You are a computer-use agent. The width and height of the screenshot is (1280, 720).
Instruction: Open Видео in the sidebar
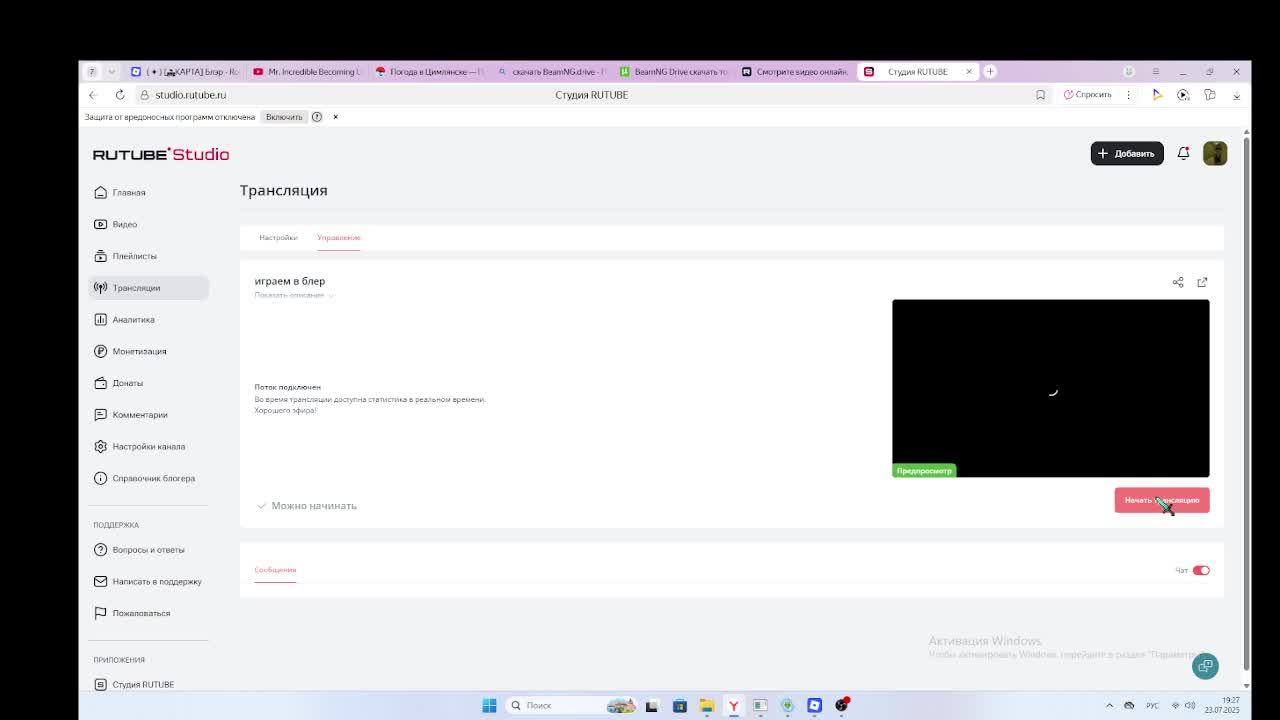pos(149,224)
